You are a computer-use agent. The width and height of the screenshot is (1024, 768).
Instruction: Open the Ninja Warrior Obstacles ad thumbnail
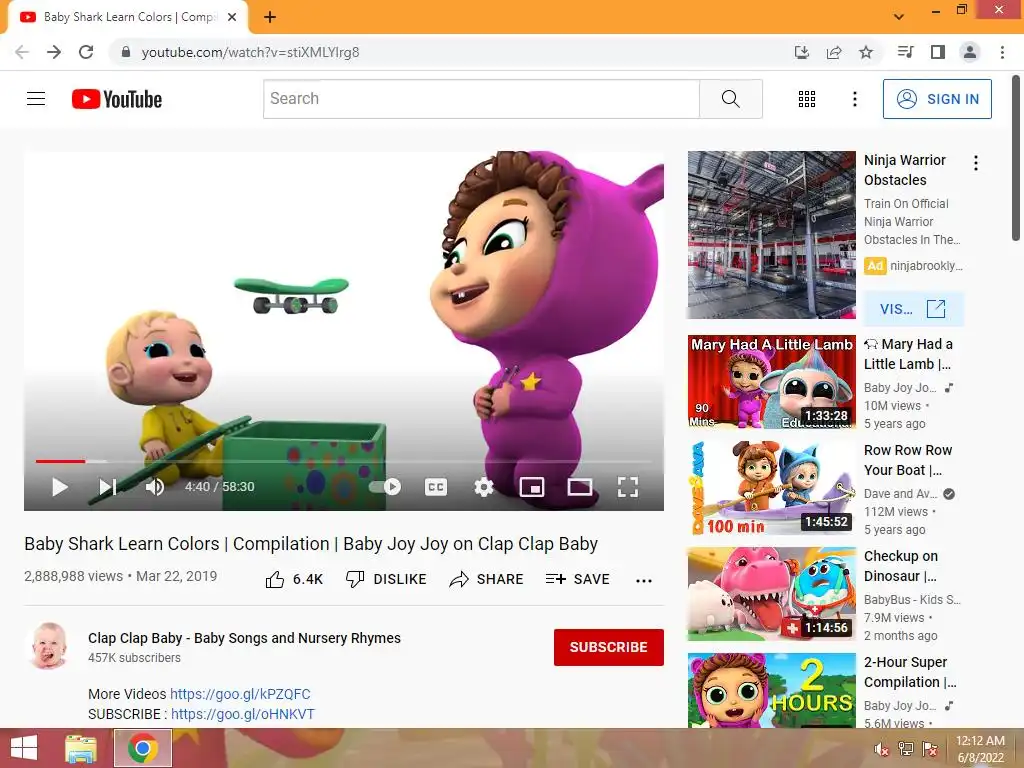point(771,234)
